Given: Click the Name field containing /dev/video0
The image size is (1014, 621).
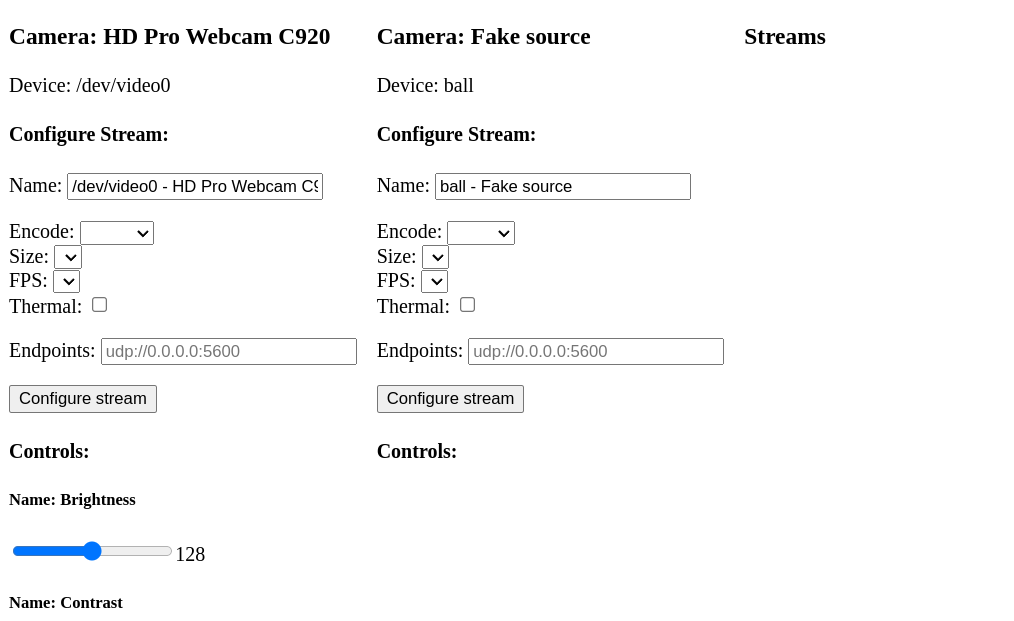Looking at the screenshot, I should [x=194, y=186].
